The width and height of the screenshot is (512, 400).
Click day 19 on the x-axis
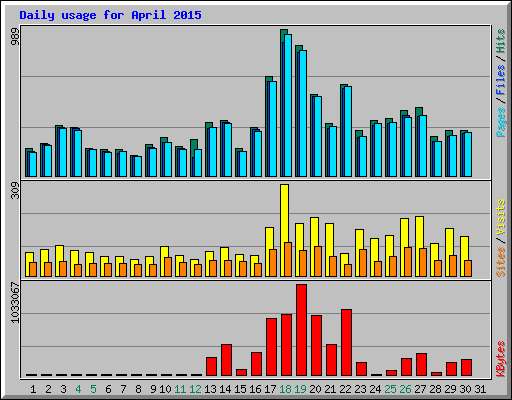[x=300, y=389]
